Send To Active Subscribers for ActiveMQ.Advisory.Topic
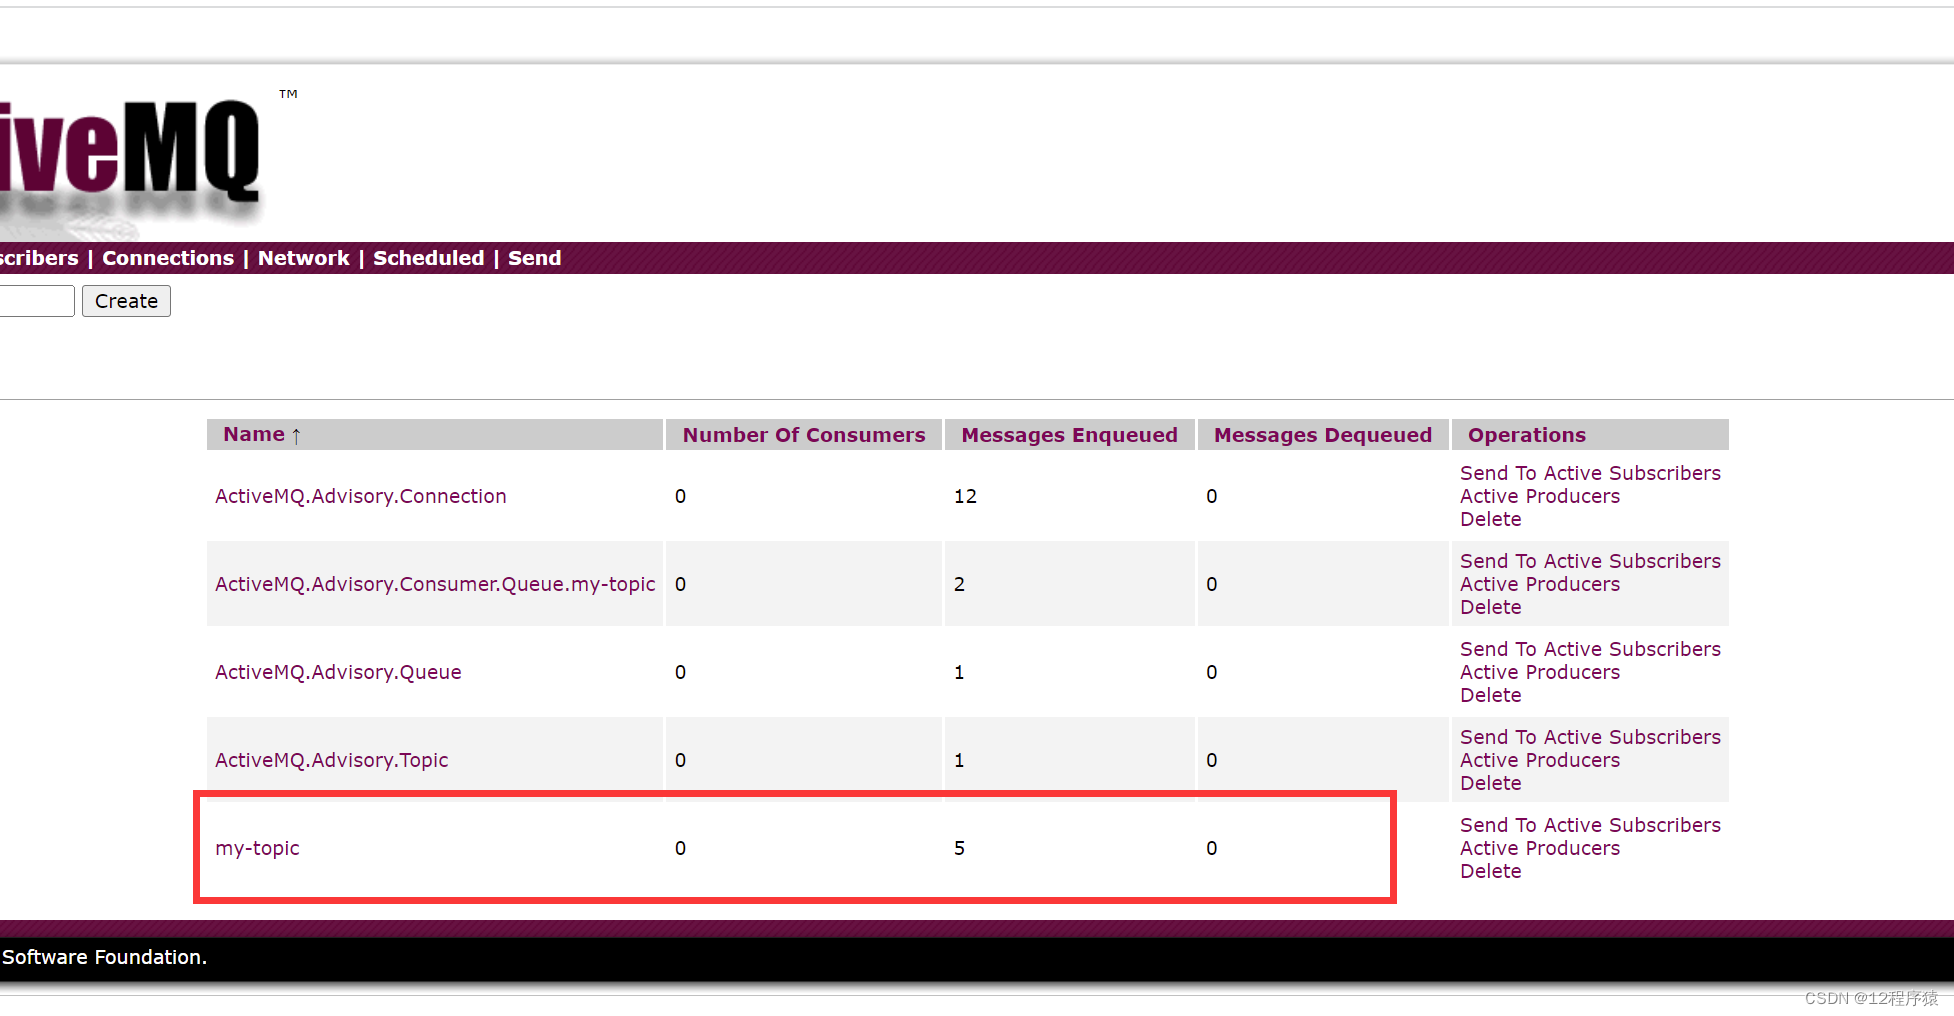 (1590, 737)
